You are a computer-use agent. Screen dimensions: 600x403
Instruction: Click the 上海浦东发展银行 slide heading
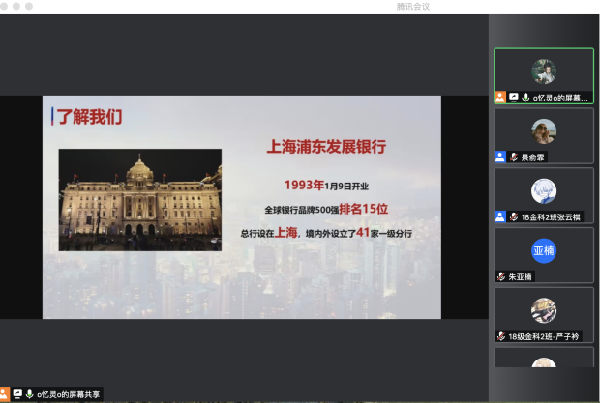pyautogui.click(x=325, y=147)
